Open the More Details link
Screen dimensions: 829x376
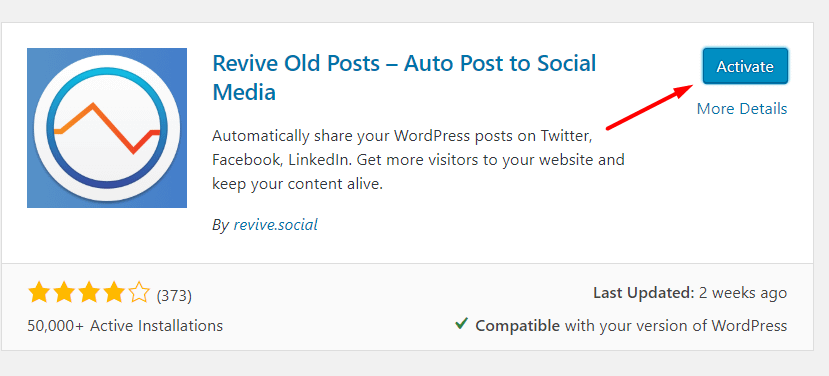pyautogui.click(x=742, y=108)
